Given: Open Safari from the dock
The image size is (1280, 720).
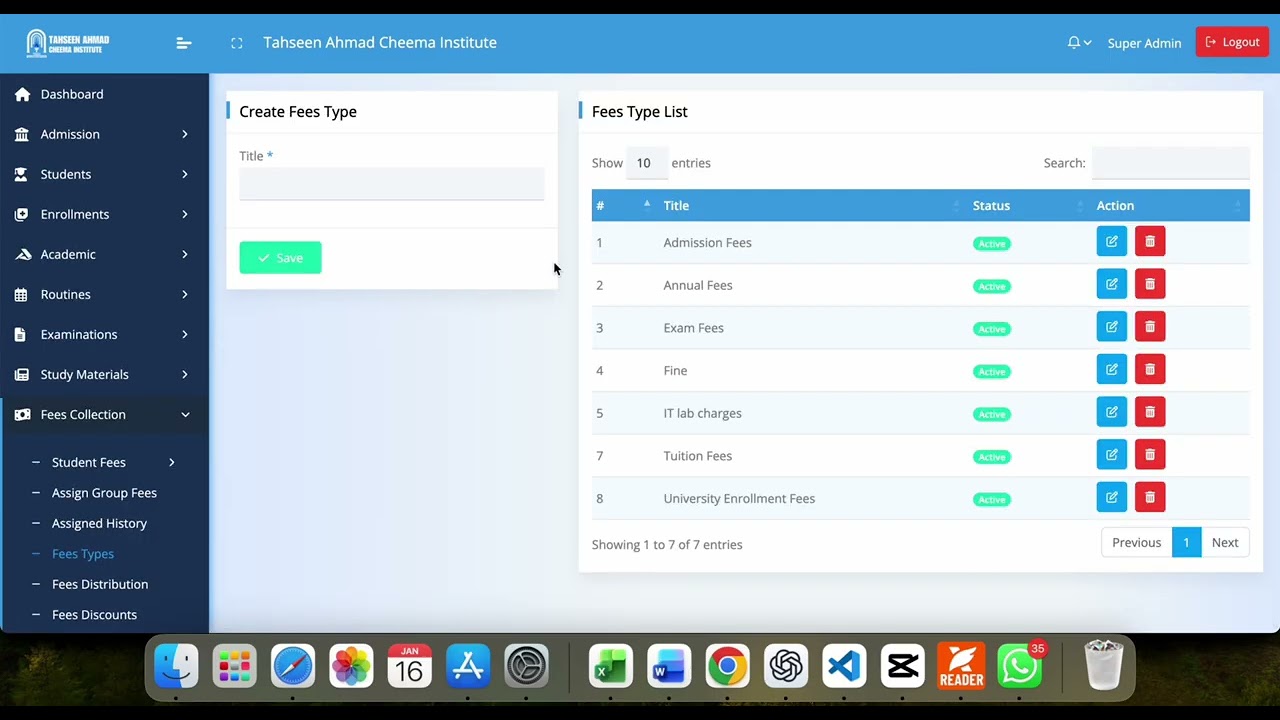Looking at the screenshot, I should (x=293, y=666).
